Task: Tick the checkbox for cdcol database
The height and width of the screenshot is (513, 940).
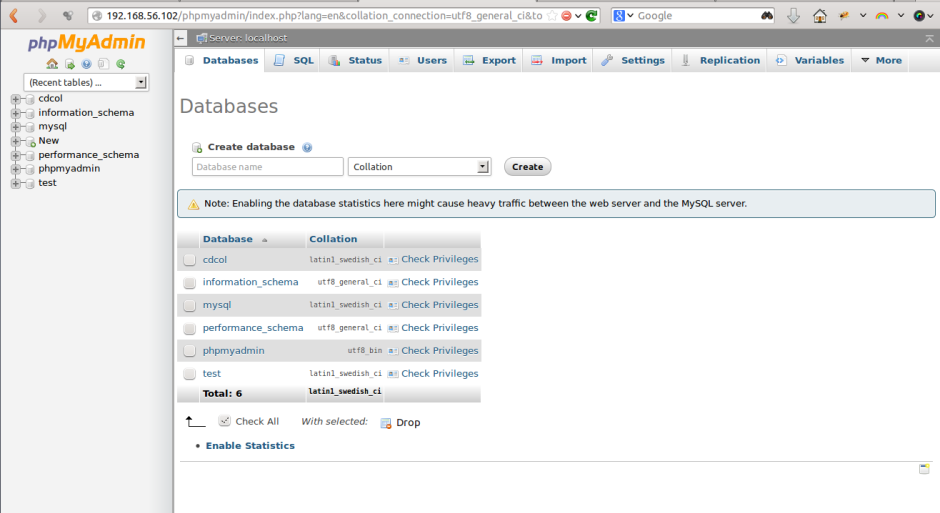Action: pyautogui.click(x=189, y=260)
